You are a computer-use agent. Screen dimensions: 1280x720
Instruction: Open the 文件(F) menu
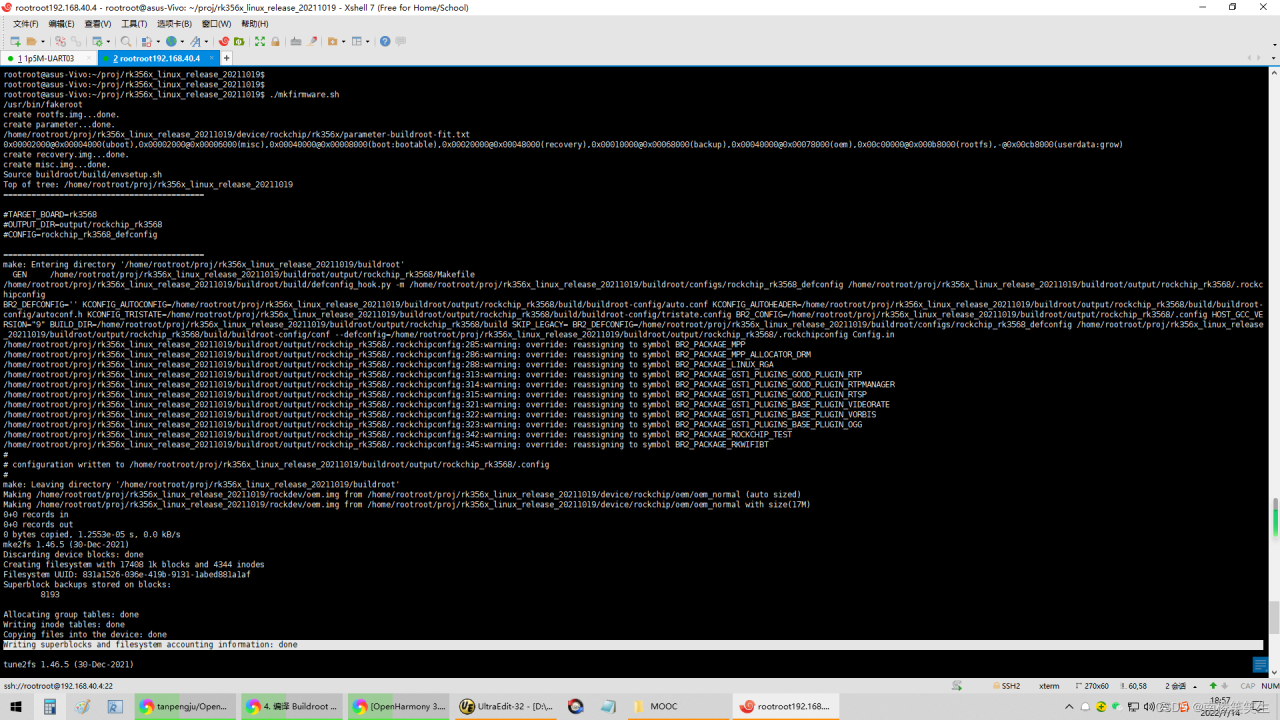click(26, 24)
